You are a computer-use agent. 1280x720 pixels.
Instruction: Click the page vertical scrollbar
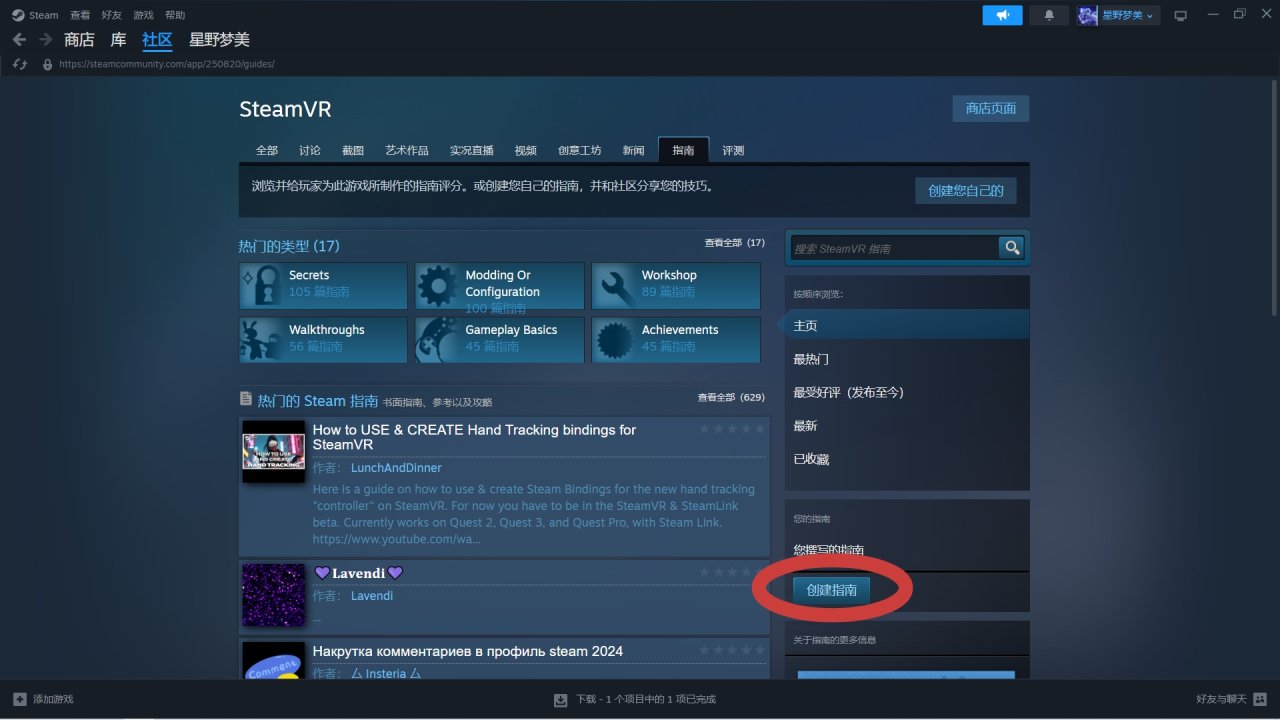[x=1273, y=200]
